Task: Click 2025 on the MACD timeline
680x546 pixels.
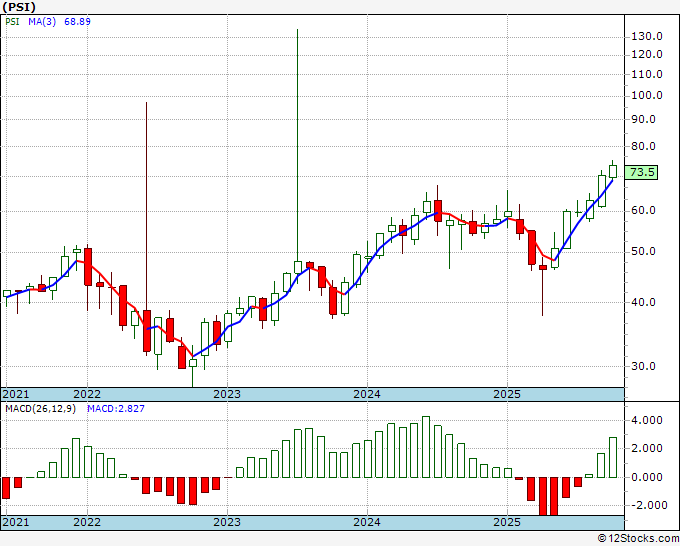Action: [507, 522]
